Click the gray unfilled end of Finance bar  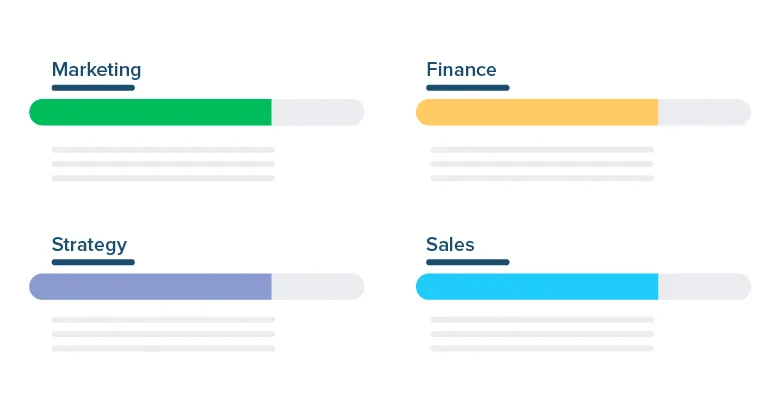[x=704, y=112]
